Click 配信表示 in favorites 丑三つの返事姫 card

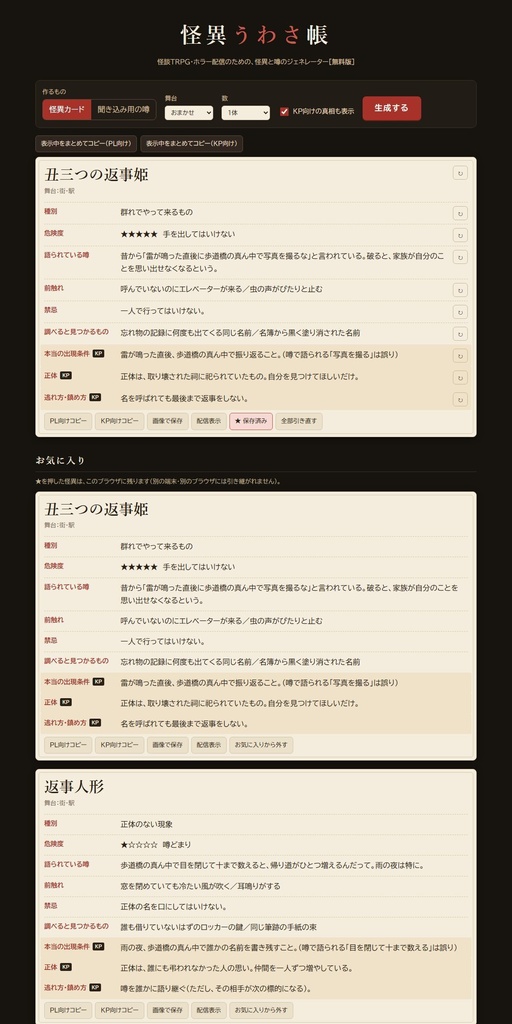209,745
